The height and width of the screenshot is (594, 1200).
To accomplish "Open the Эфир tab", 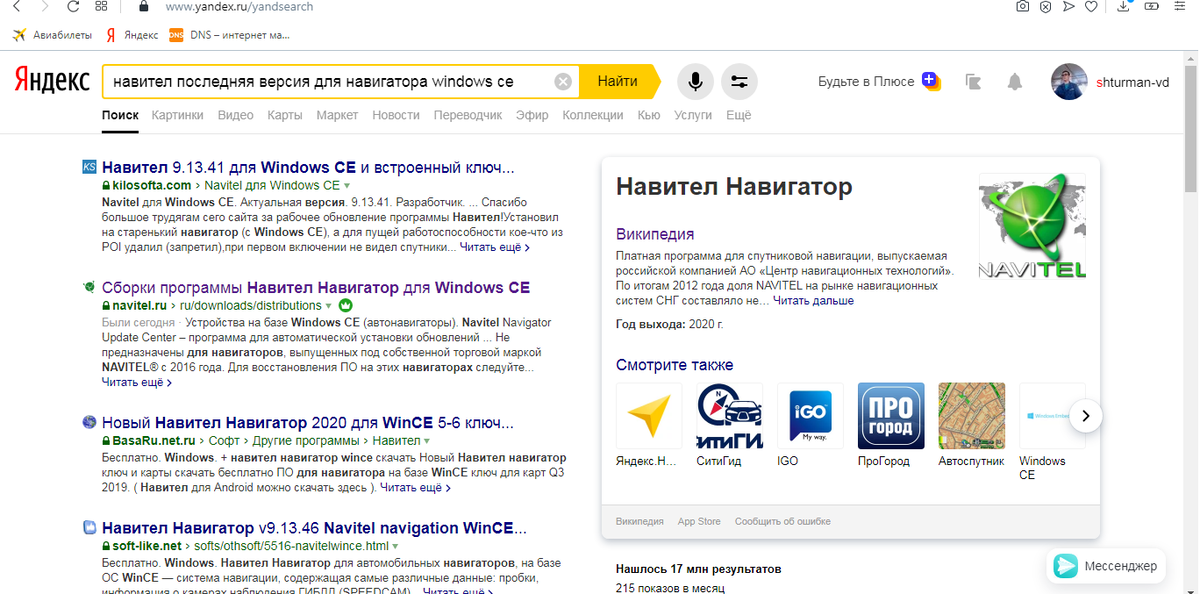I will [x=532, y=115].
